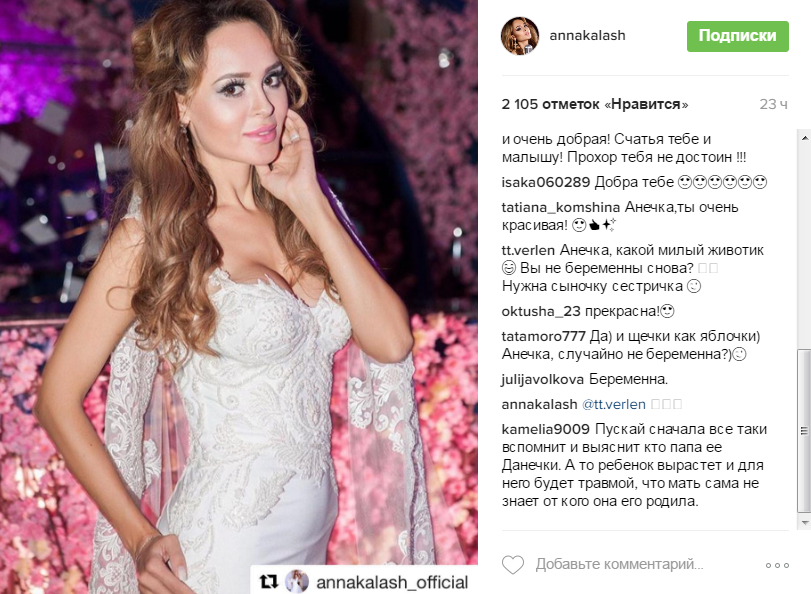
Task: Open commenter isaka060289 profile
Action: pyautogui.click(x=546, y=182)
